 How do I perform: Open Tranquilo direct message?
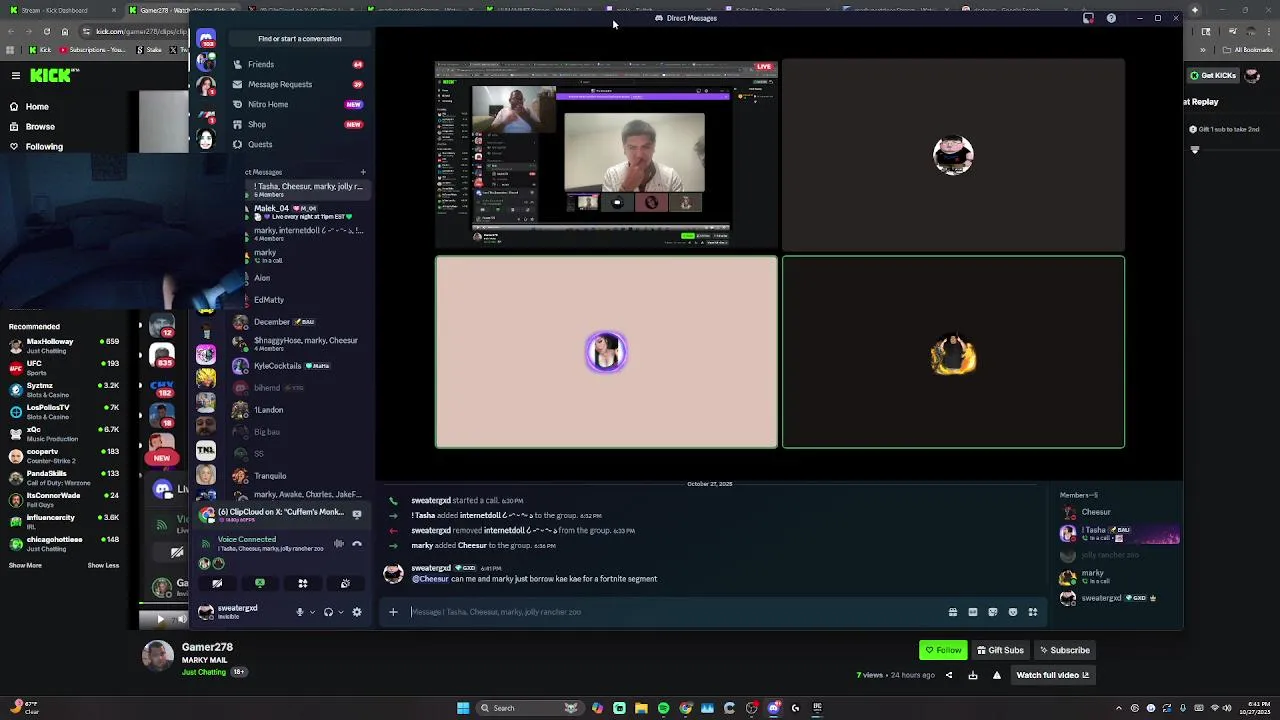(x=300, y=476)
